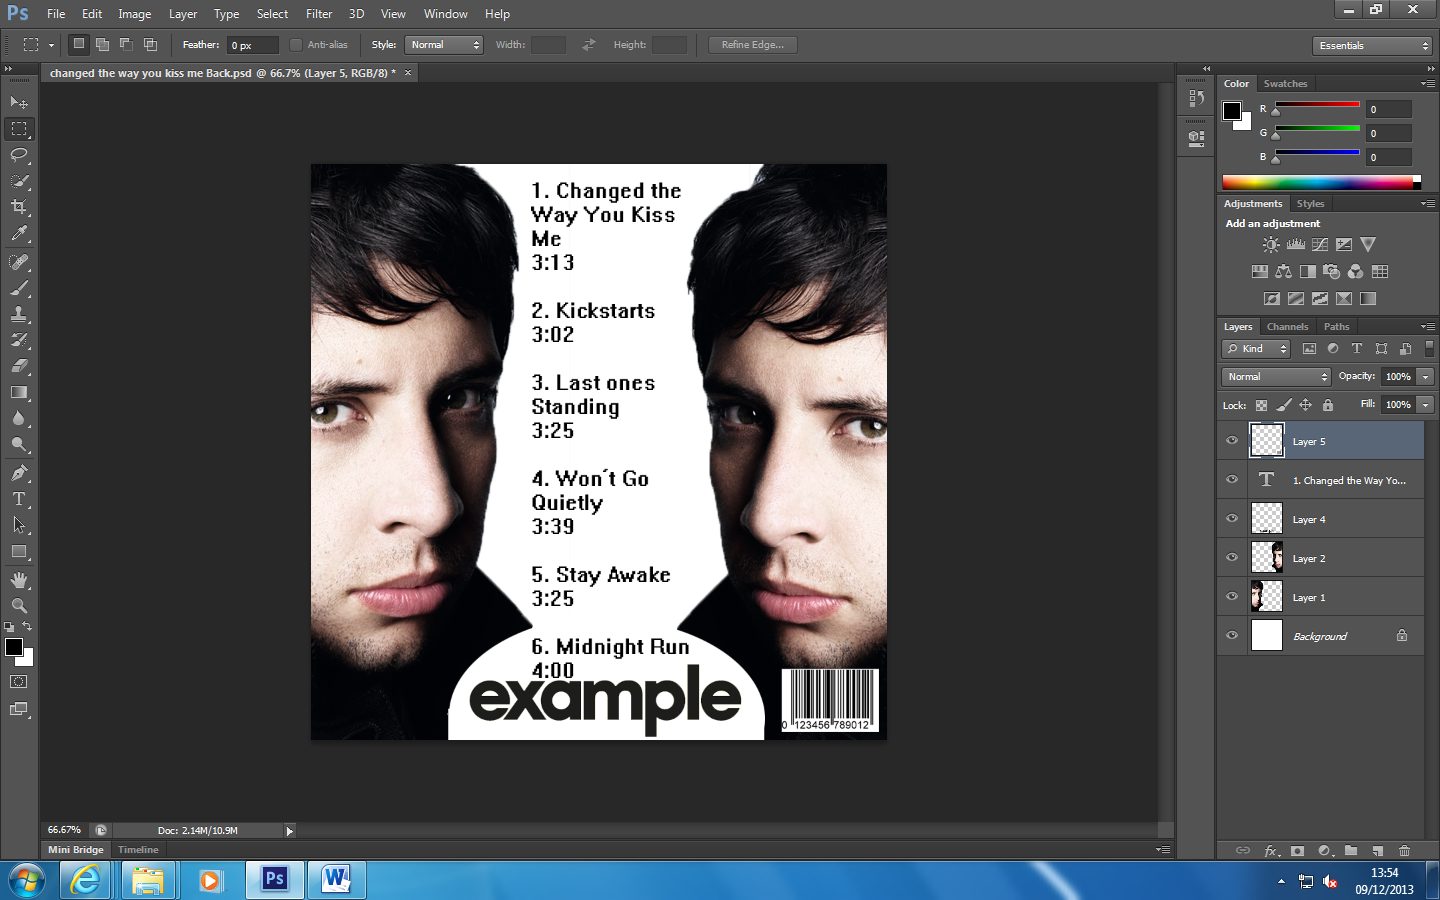Toggle visibility of Layer 4
Viewport: 1440px width, 900px height.
click(x=1232, y=518)
